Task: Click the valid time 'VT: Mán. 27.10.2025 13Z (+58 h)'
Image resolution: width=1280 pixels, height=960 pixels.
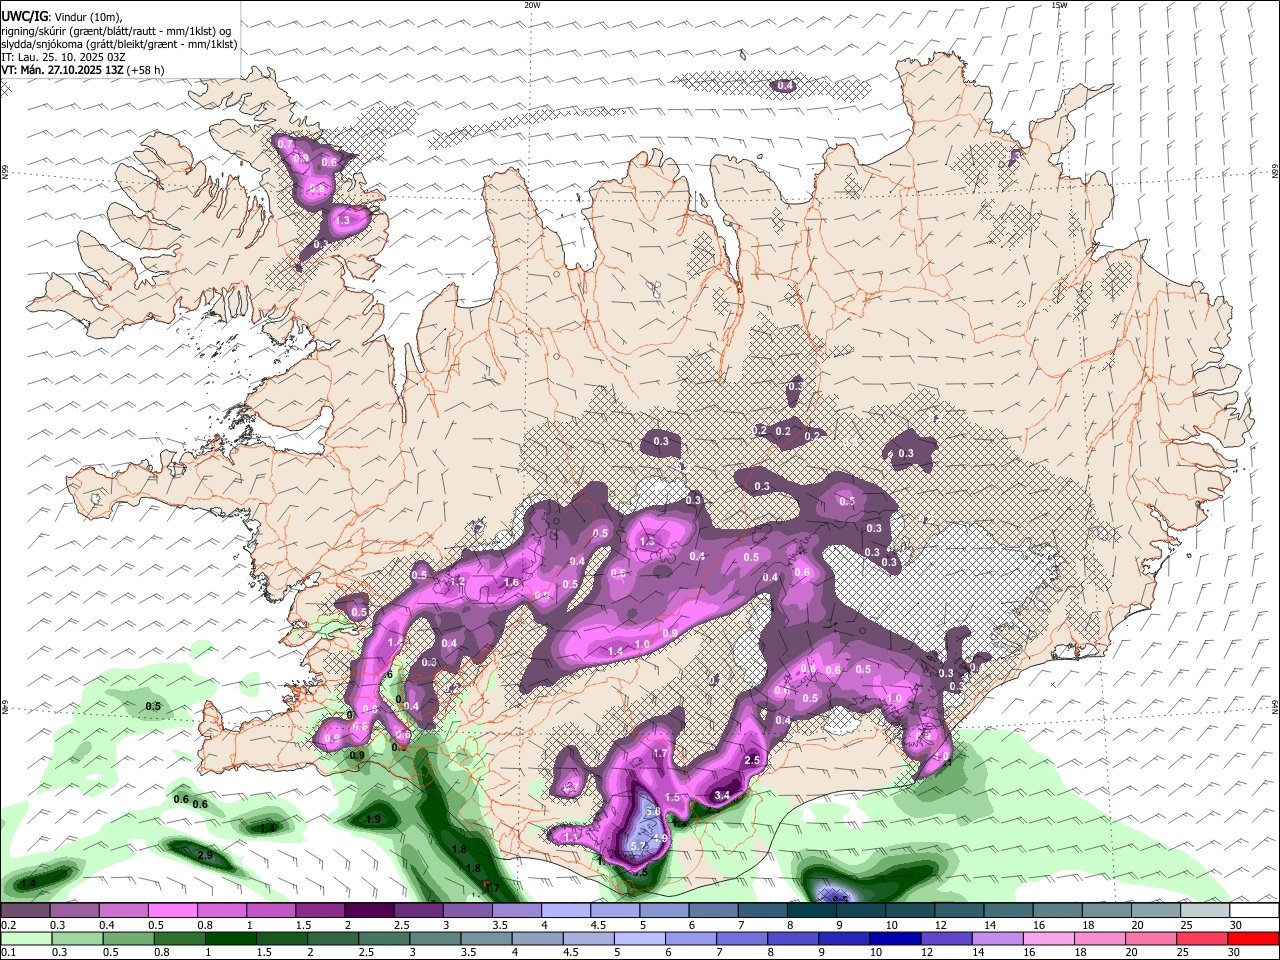Action: [x=83, y=70]
